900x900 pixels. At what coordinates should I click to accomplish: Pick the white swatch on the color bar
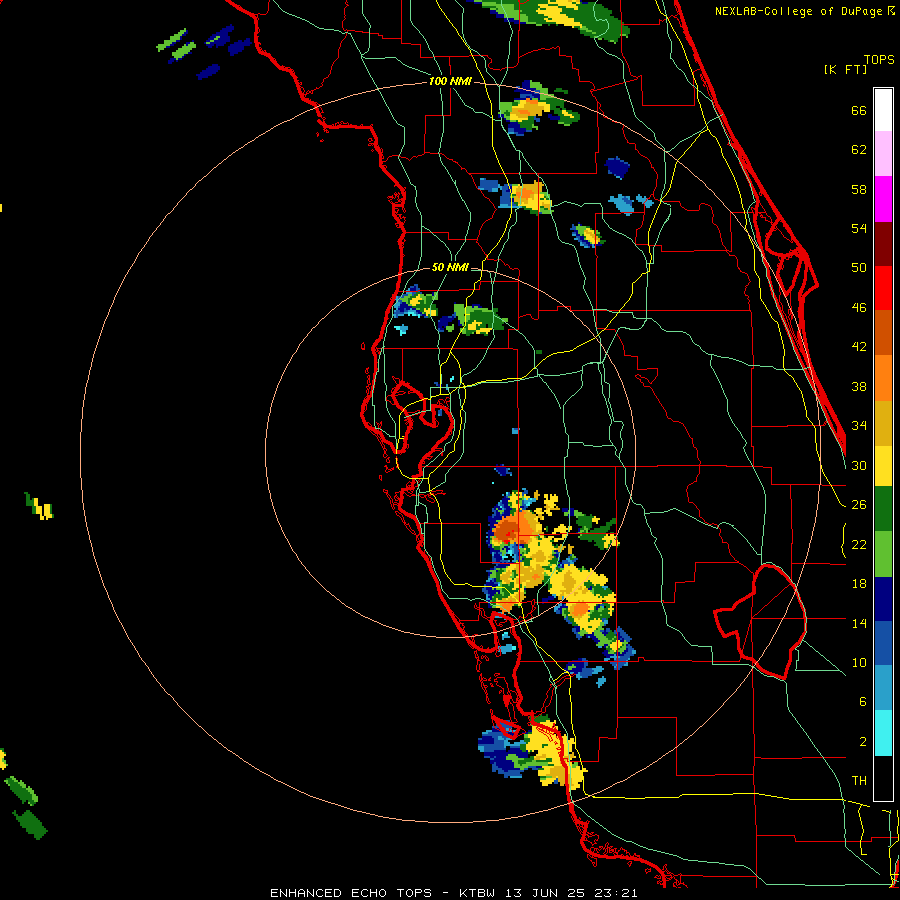click(883, 110)
